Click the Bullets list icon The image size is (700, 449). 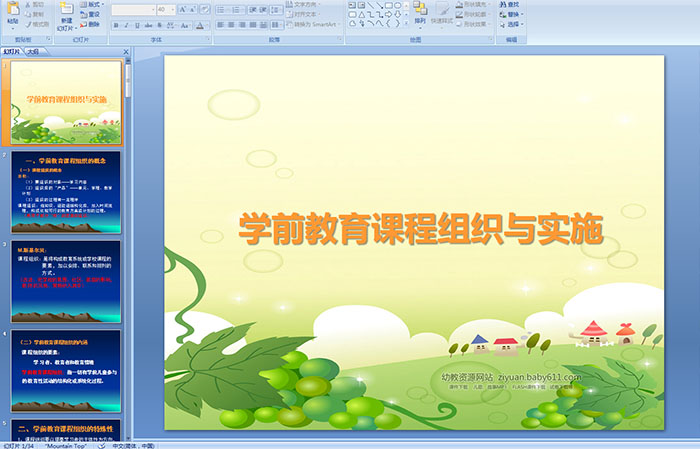coord(223,10)
